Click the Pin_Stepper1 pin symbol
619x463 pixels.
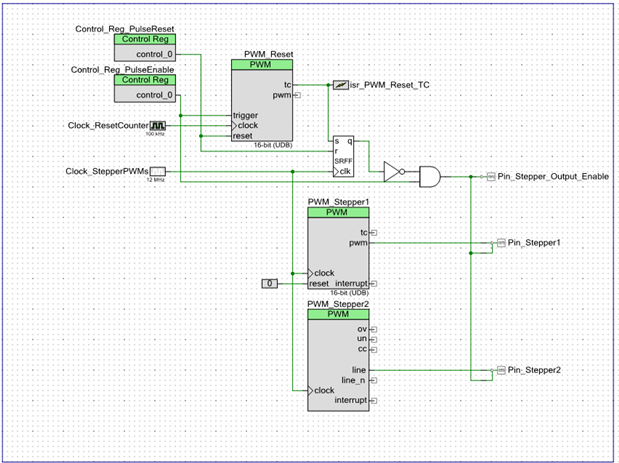[501, 243]
